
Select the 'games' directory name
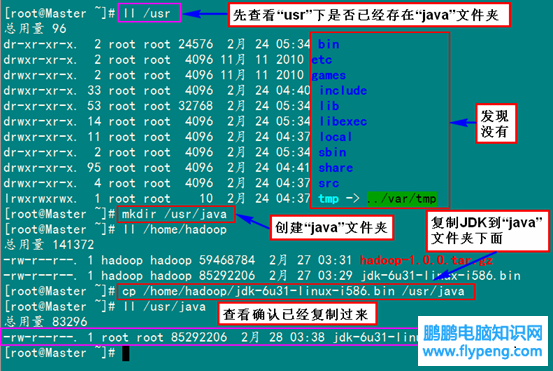[328, 75]
